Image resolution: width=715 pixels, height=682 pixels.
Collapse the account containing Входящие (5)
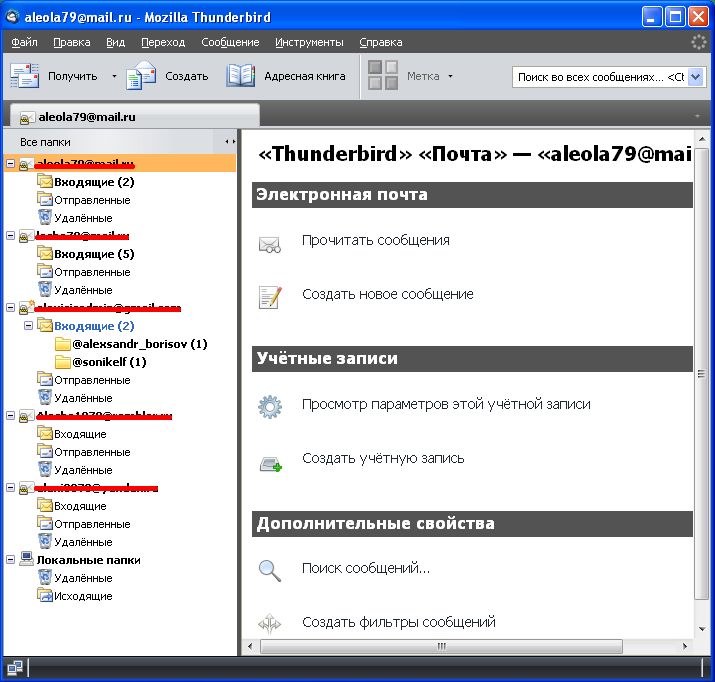click(10, 236)
